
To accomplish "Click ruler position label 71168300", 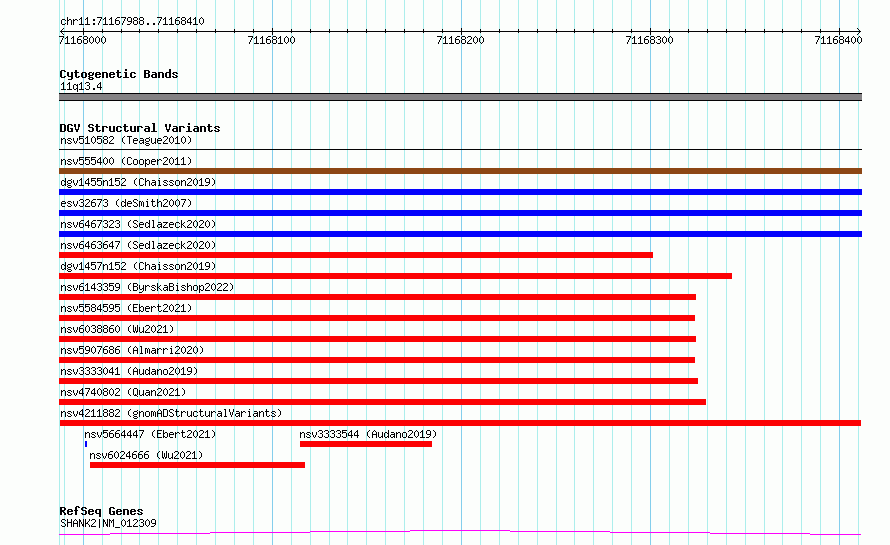I will [649, 40].
